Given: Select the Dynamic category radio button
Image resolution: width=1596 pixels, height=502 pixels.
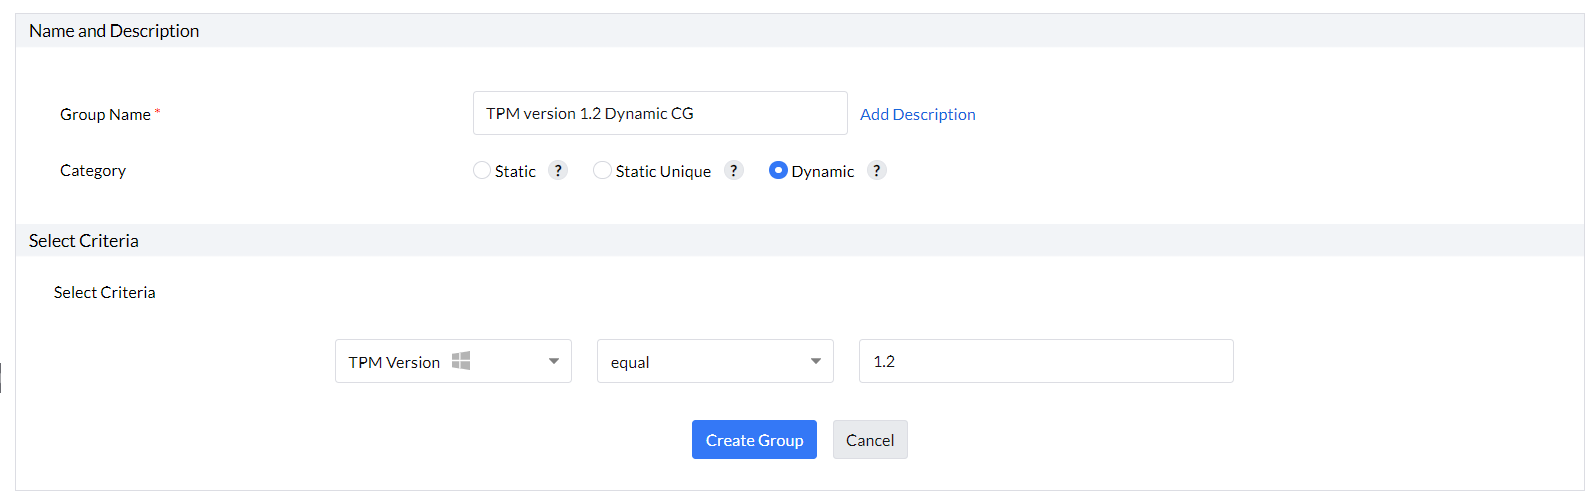Looking at the screenshot, I should point(778,171).
